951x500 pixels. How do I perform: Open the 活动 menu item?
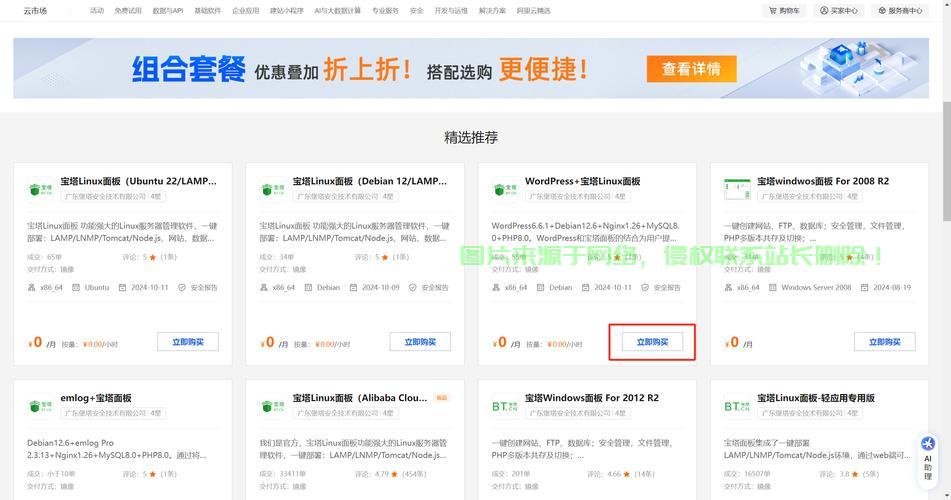[97, 10]
